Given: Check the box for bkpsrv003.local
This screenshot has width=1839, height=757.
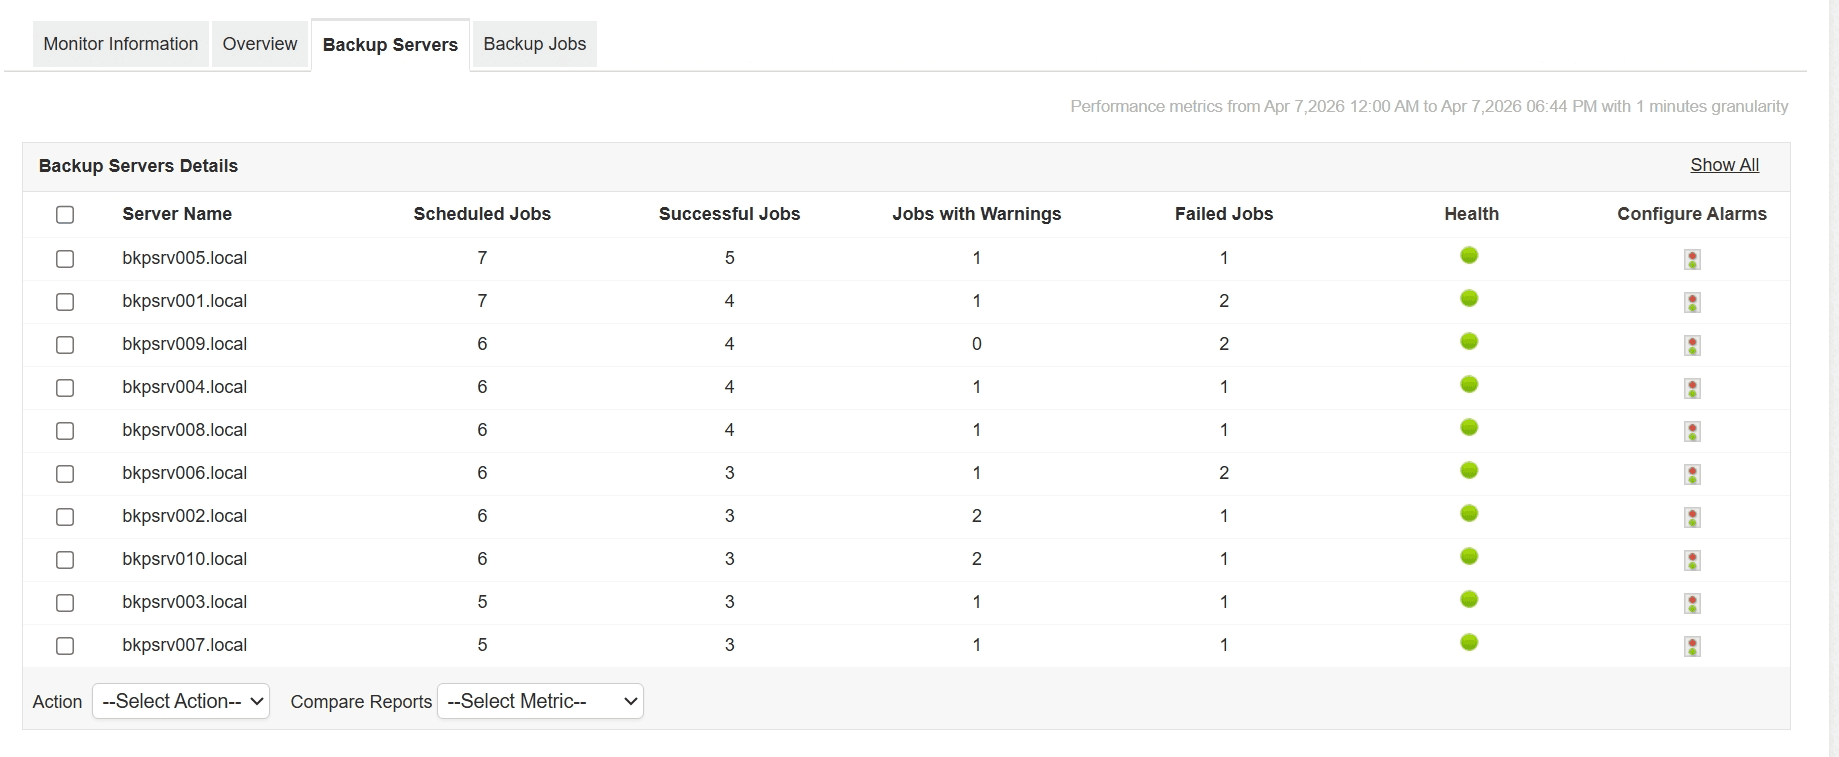Looking at the screenshot, I should [x=65, y=603].
